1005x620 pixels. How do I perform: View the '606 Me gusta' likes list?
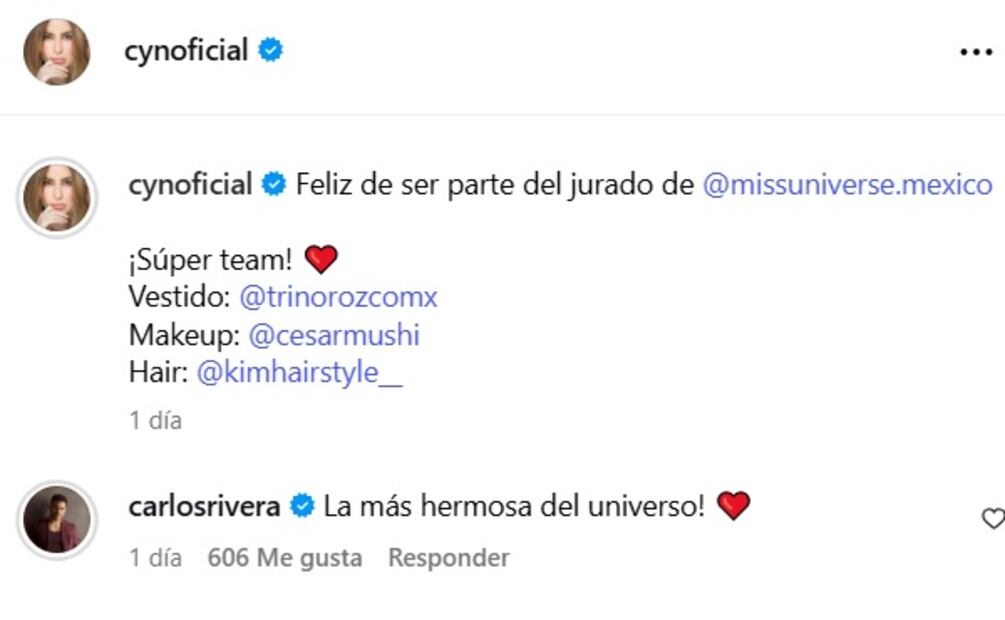tap(284, 557)
